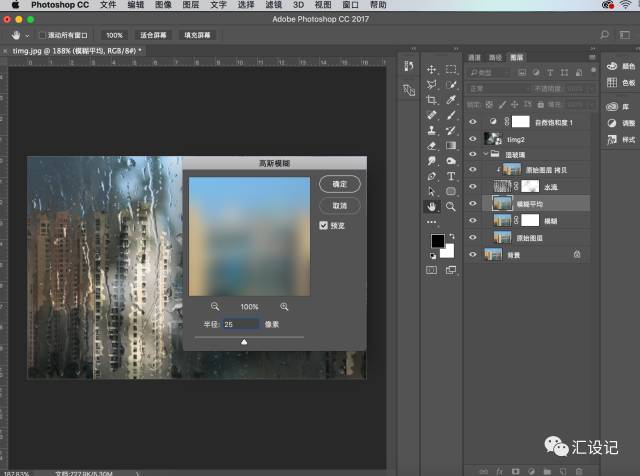Select the Move tool
Screen dimensions: 640x476
click(432, 70)
